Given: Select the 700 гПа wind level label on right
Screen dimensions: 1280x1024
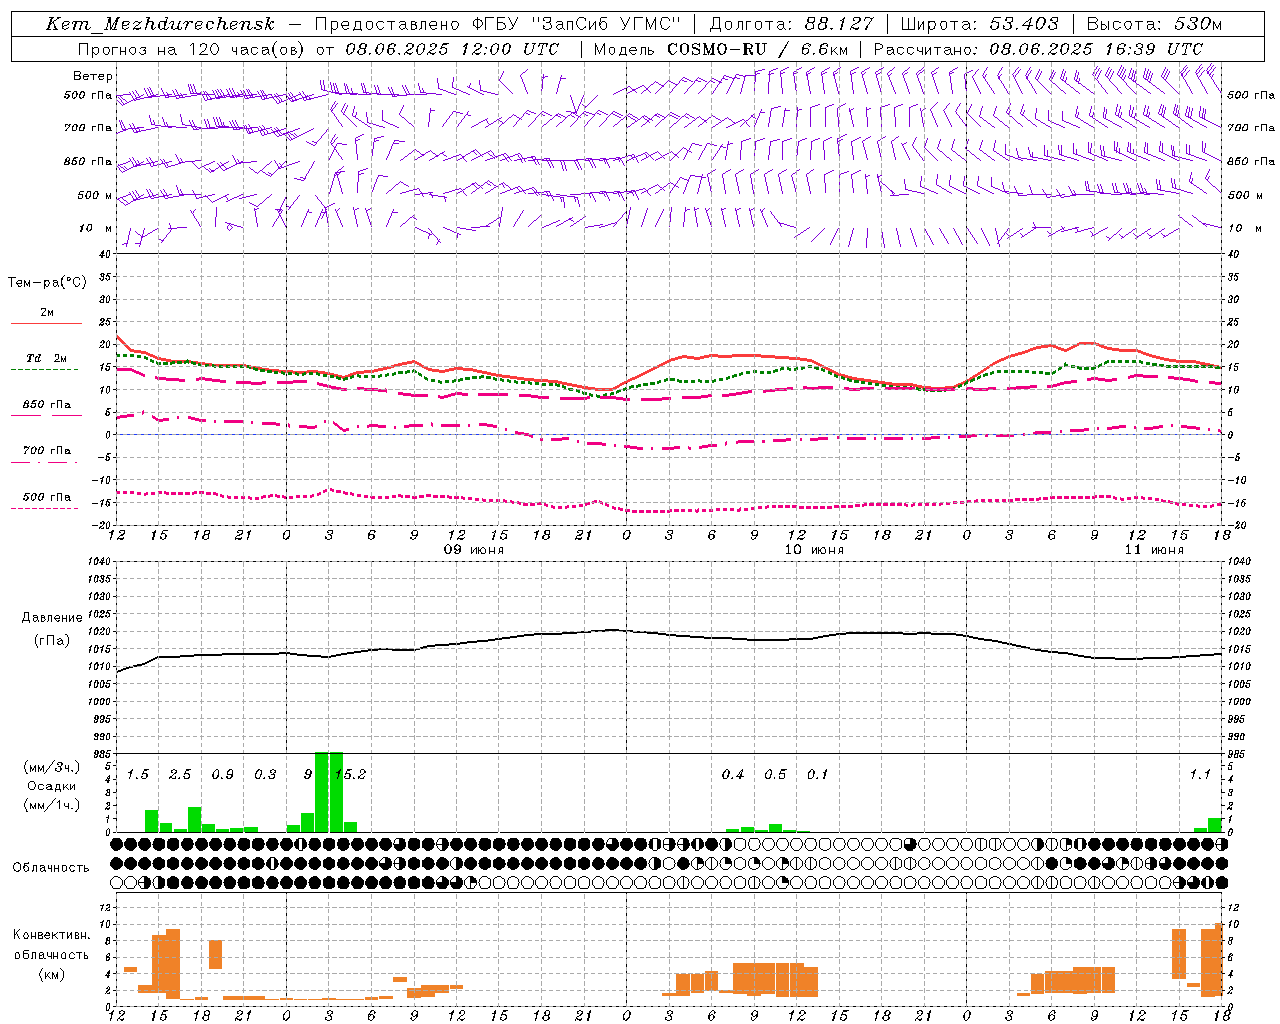Looking at the screenshot, I should (x=1251, y=128).
